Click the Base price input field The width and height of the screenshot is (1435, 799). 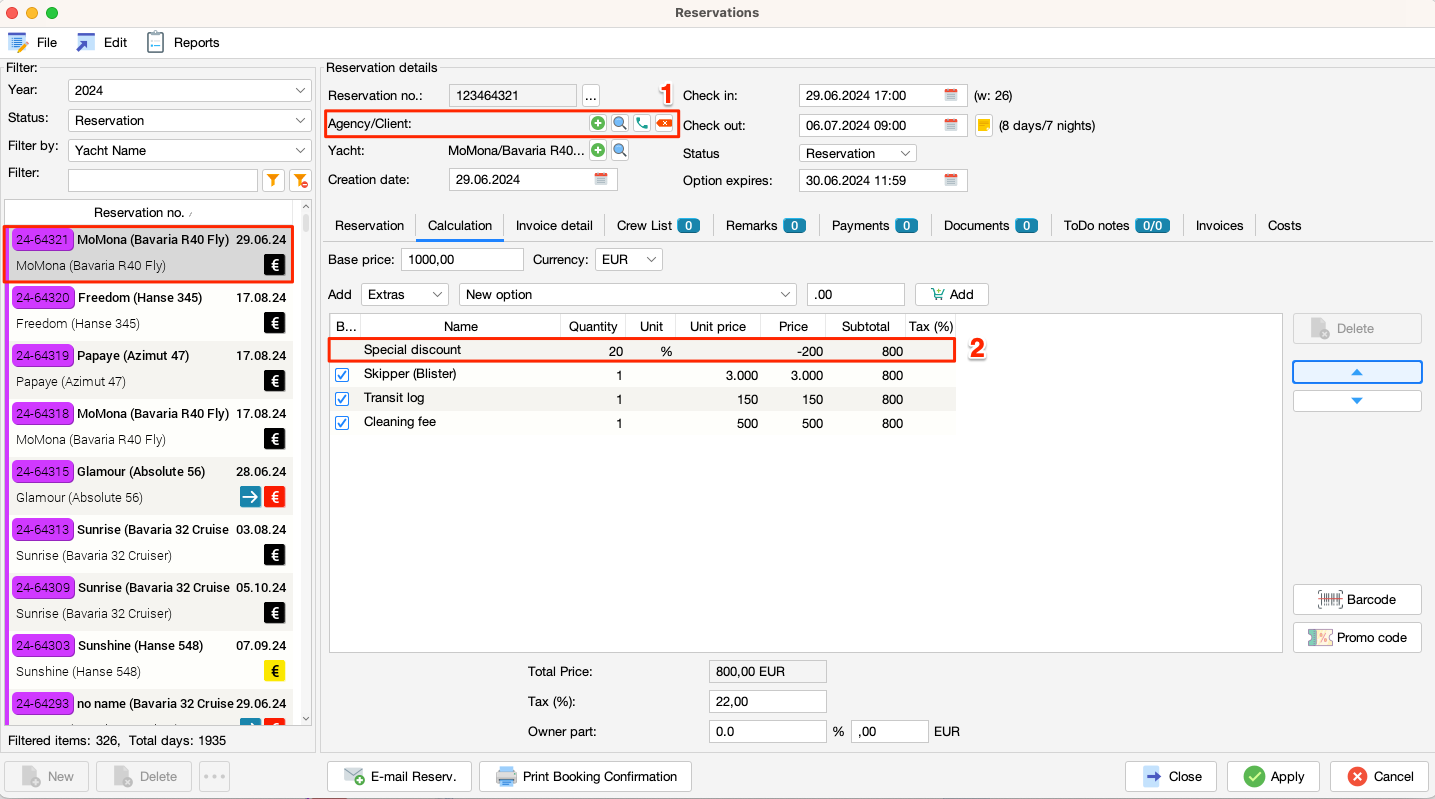(462, 259)
